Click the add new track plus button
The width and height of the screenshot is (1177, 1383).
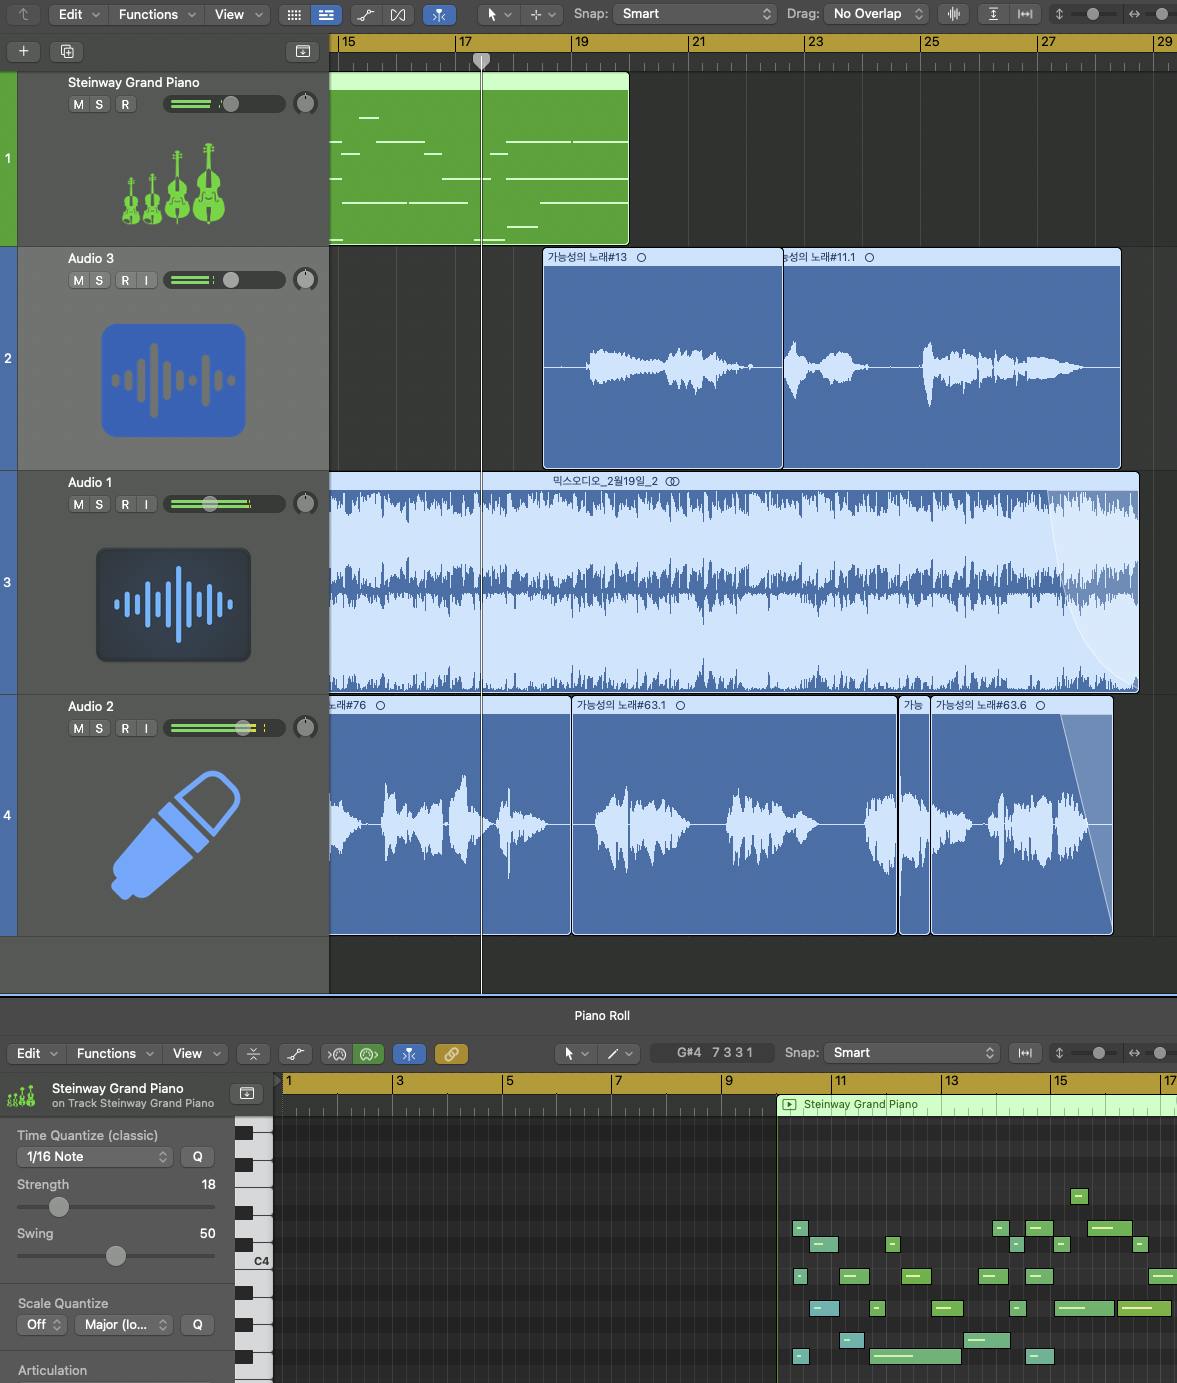[x=23, y=51]
